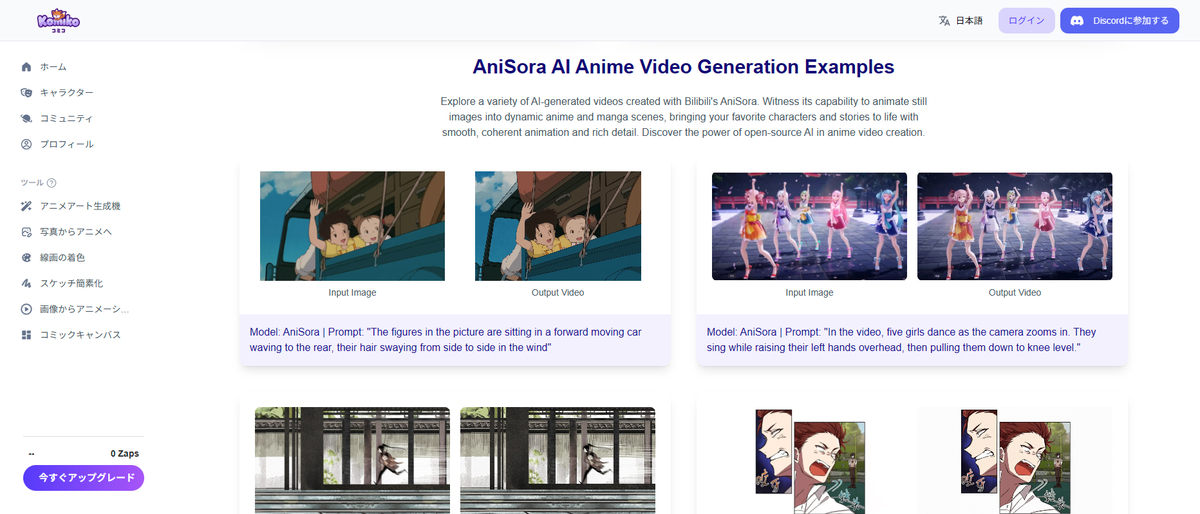The height and width of the screenshot is (514, 1200).
Task: Click the ツール section label
Action: click(32, 183)
